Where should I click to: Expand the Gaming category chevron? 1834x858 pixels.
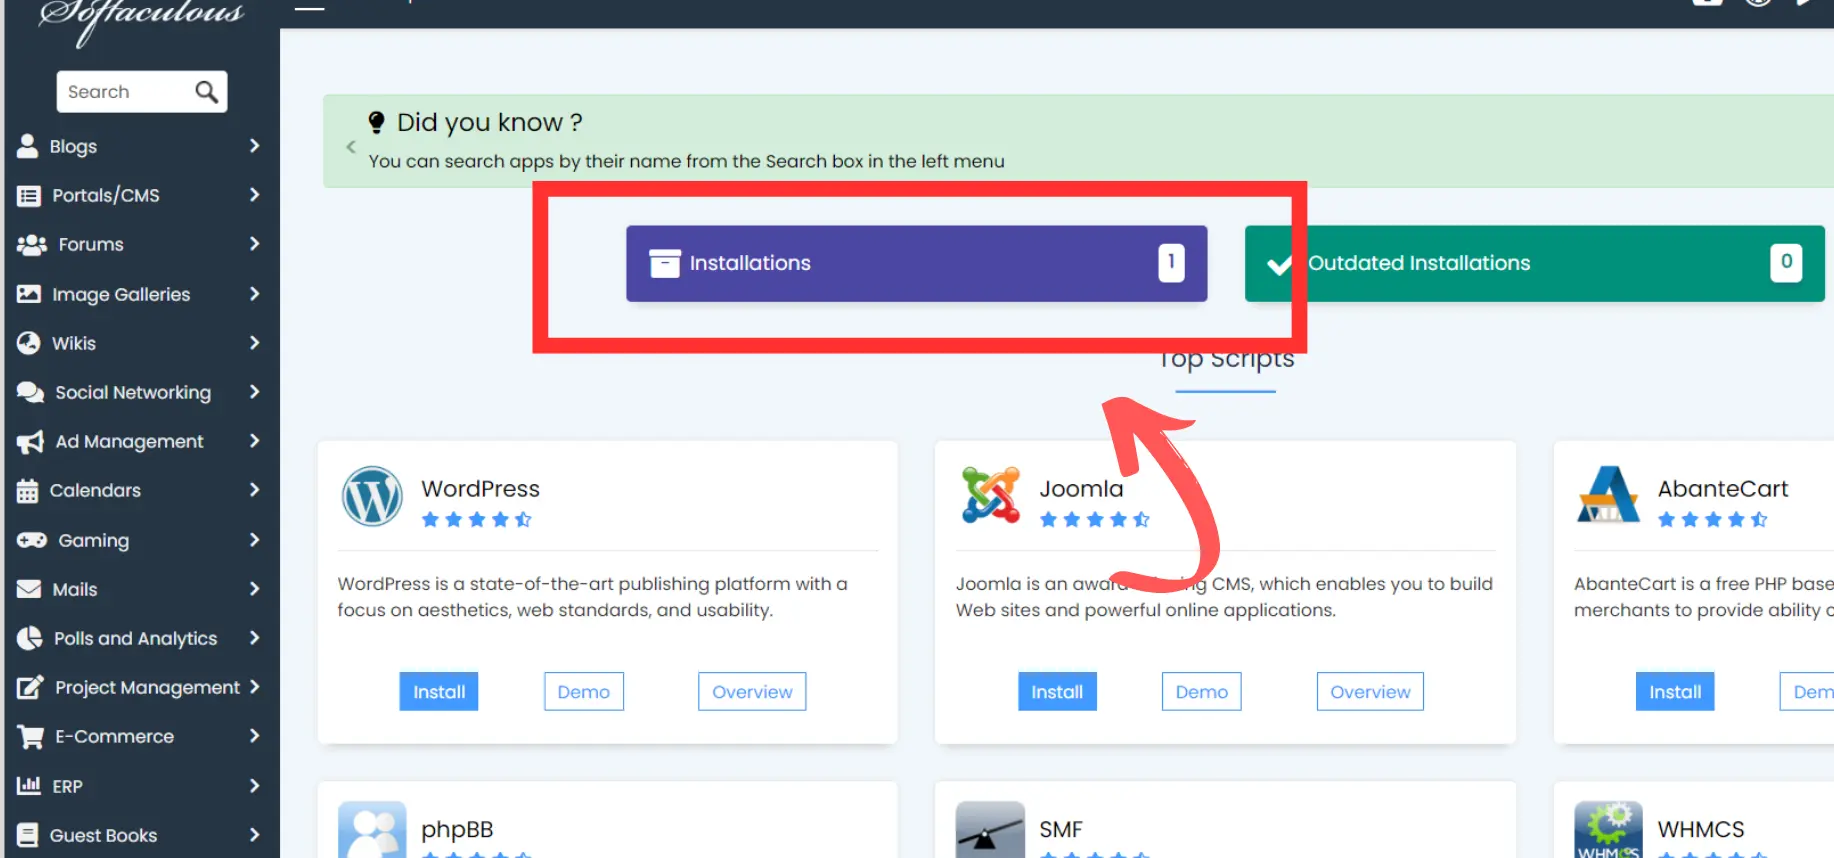[254, 540]
